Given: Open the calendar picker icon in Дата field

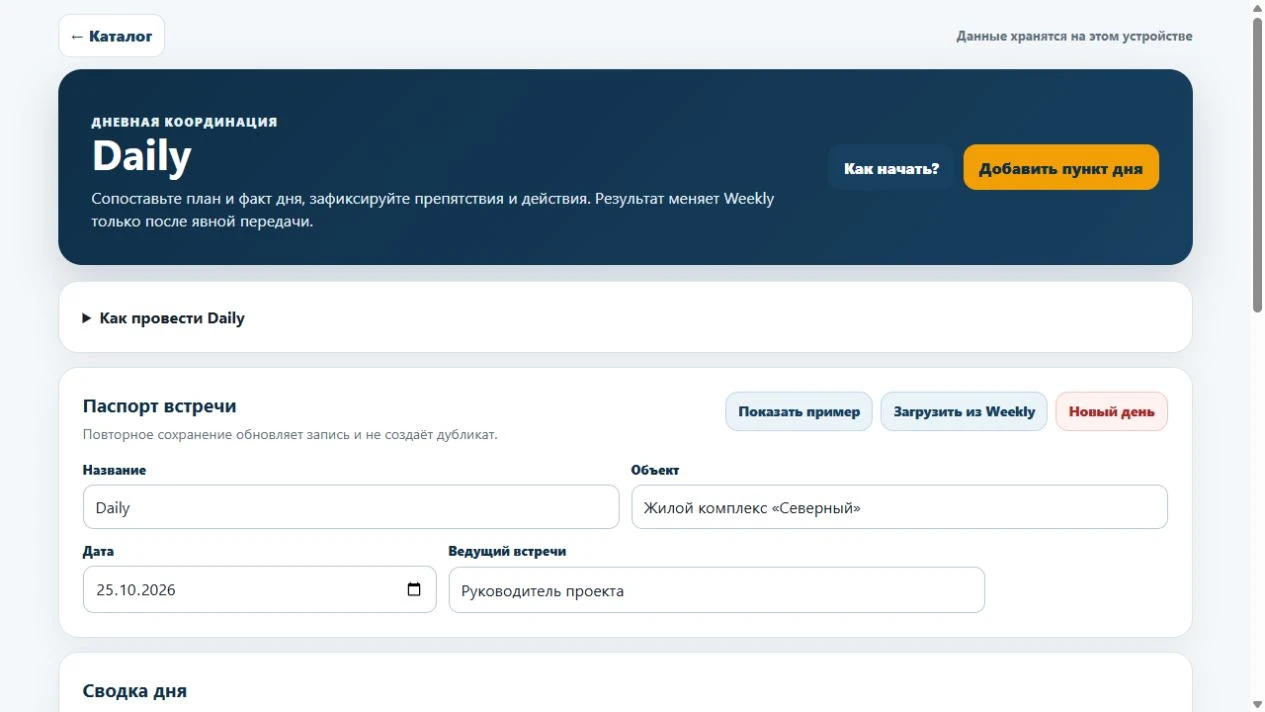Looking at the screenshot, I should coord(414,590).
